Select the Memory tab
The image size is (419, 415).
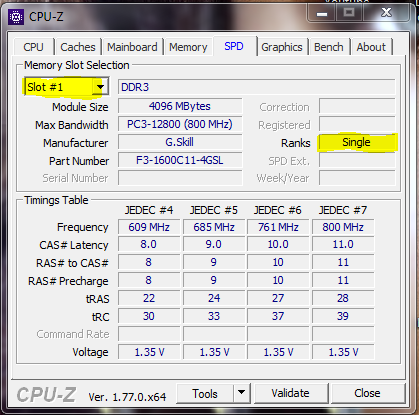pos(188,47)
